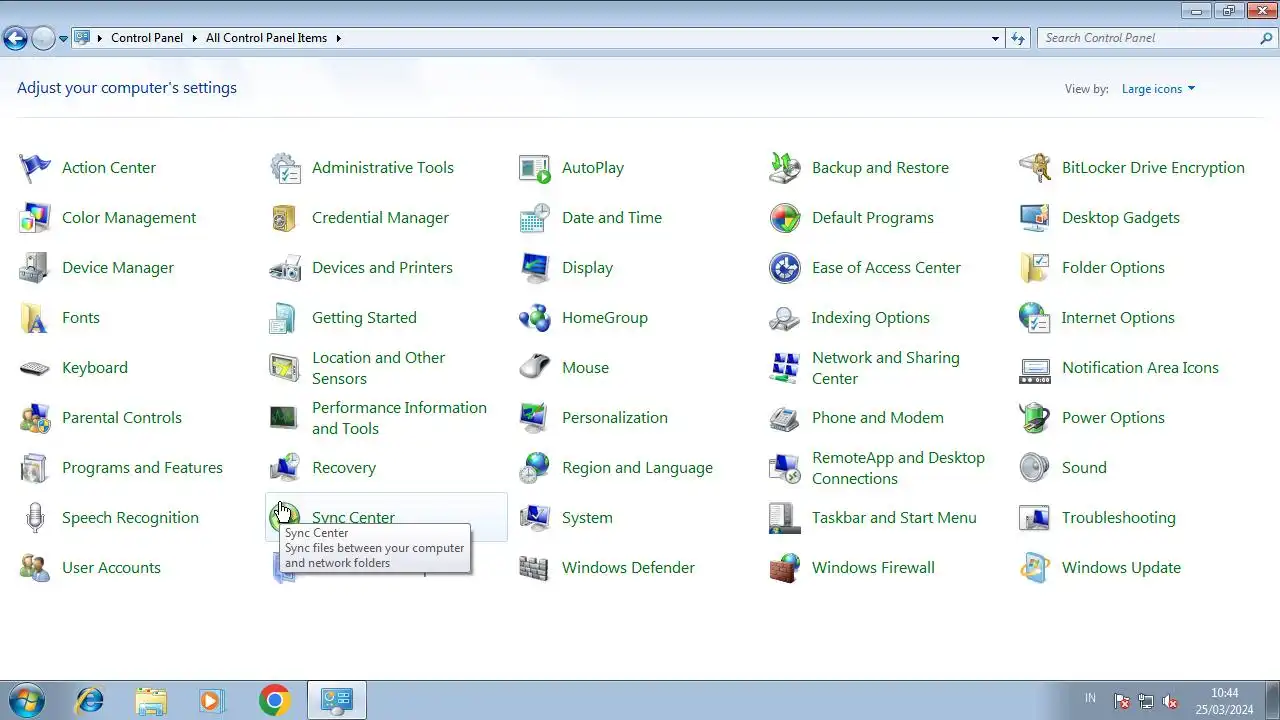The image size is (1280, 720).
Task: Open the Speech Recognition microphone icon
Action: point(35,518)
